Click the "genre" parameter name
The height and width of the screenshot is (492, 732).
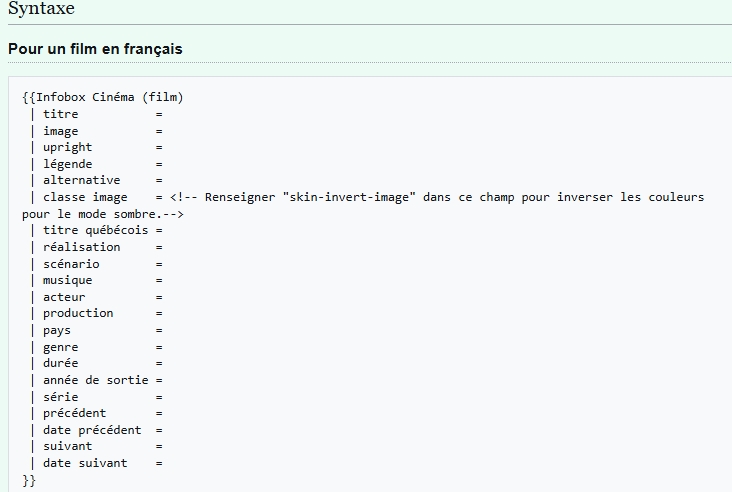tap(60, 347)
